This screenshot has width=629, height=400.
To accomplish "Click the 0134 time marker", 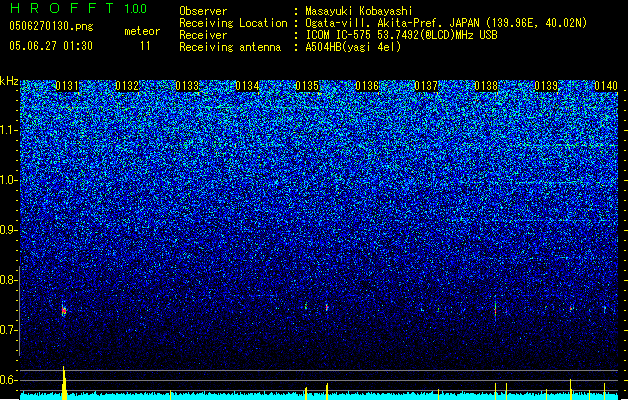I will [247, 86].
